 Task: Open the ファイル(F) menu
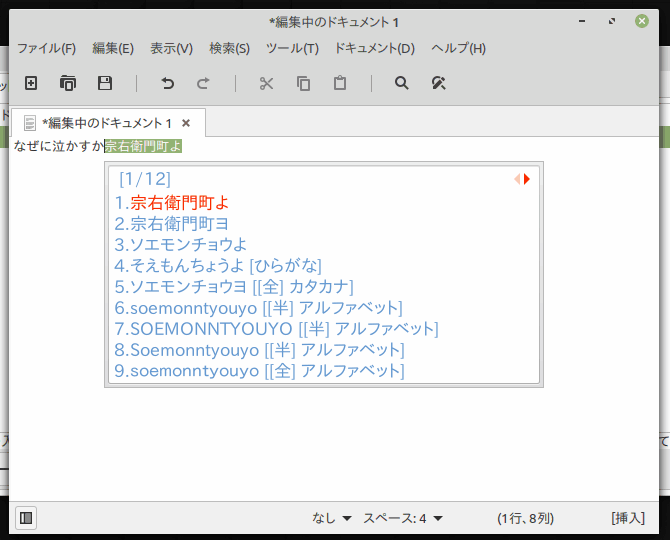(x=47, y=48)
